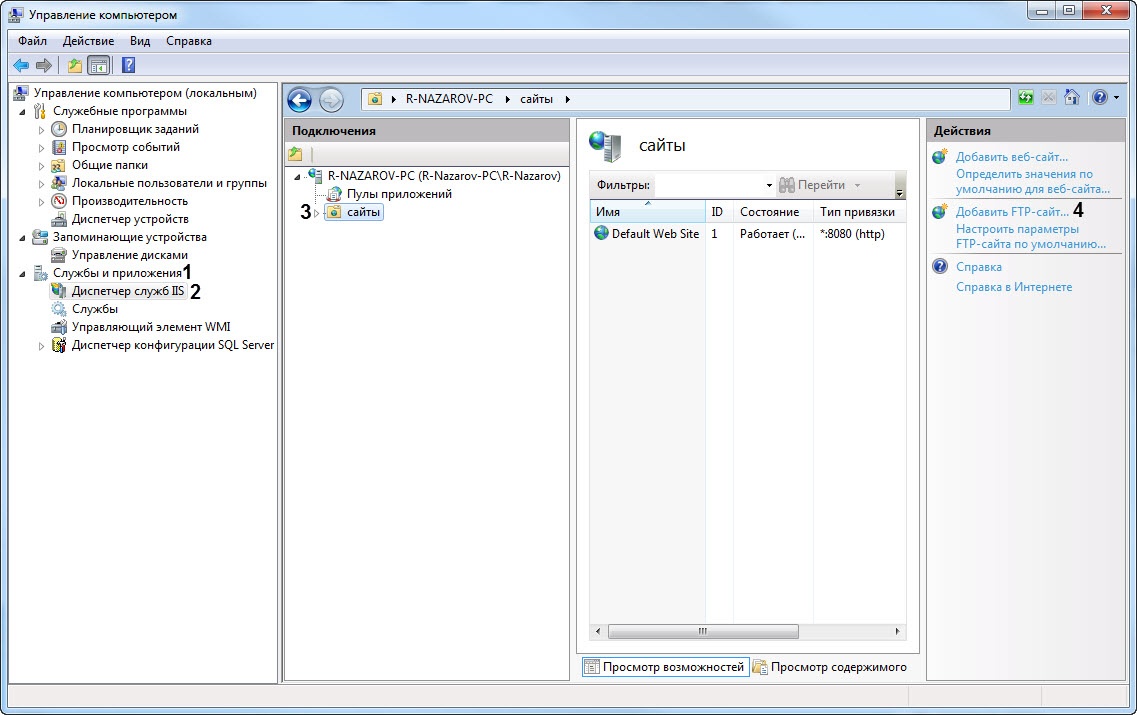Expand the Планировщик заданий tree node
This screenshot has height=715, width=1137.
point(41,130)
